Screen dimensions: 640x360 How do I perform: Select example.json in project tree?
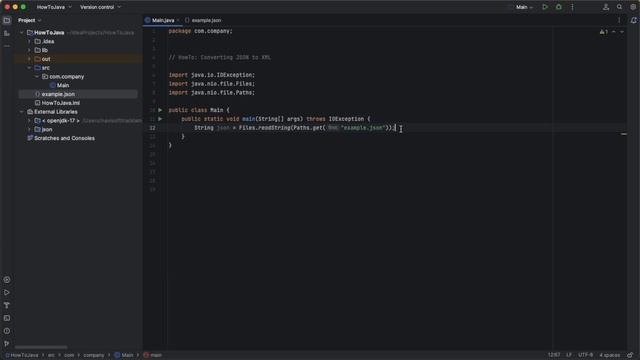(58, 94)
